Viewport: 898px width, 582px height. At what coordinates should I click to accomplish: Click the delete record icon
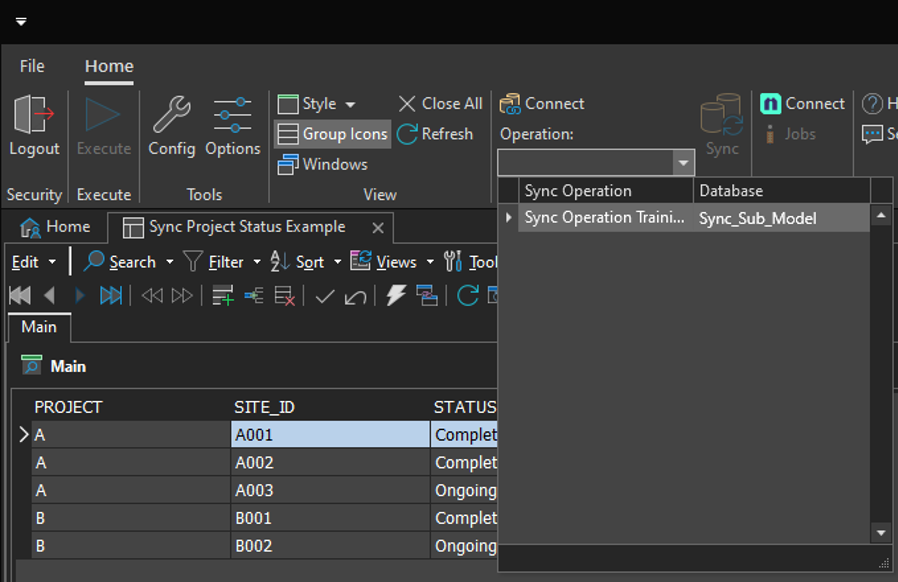(x=285, y=295)
